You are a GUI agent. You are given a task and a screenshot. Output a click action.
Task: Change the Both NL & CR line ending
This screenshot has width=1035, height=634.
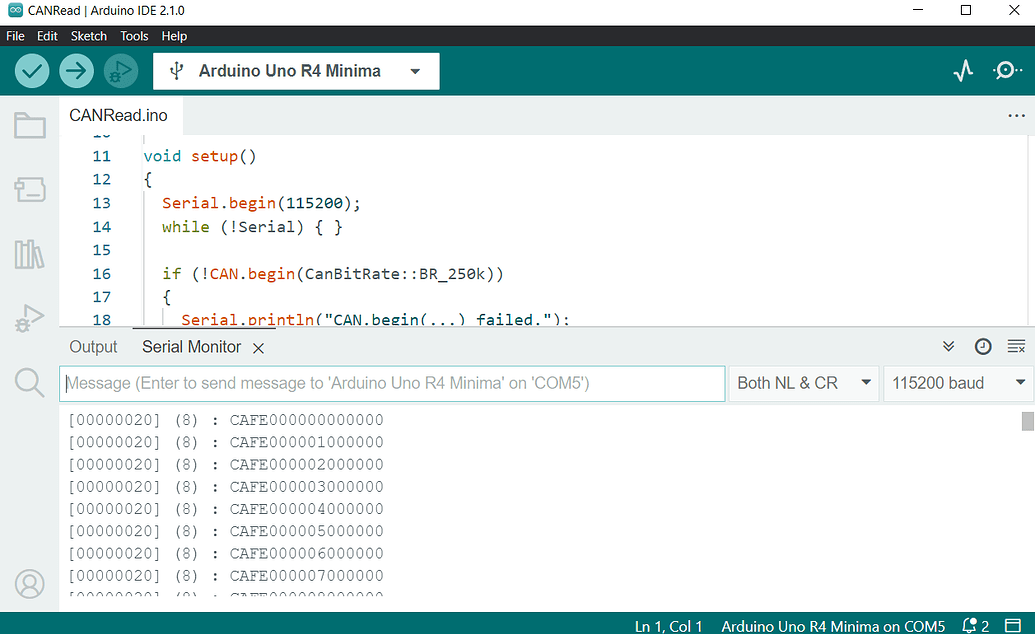pyautogui.click(x=803, y=383)
